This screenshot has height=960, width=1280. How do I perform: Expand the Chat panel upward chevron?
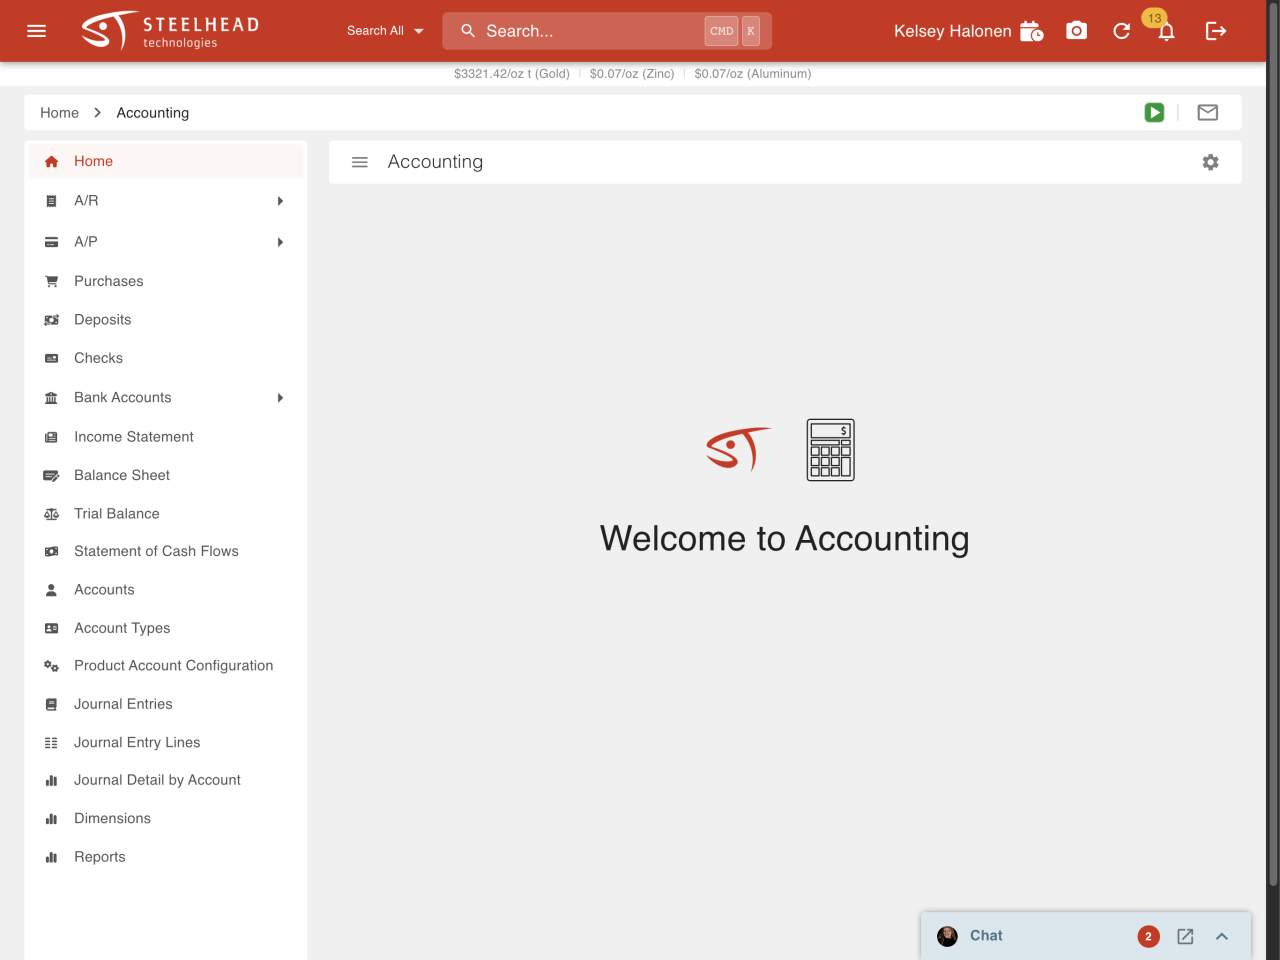click(x=1222, y=936)
